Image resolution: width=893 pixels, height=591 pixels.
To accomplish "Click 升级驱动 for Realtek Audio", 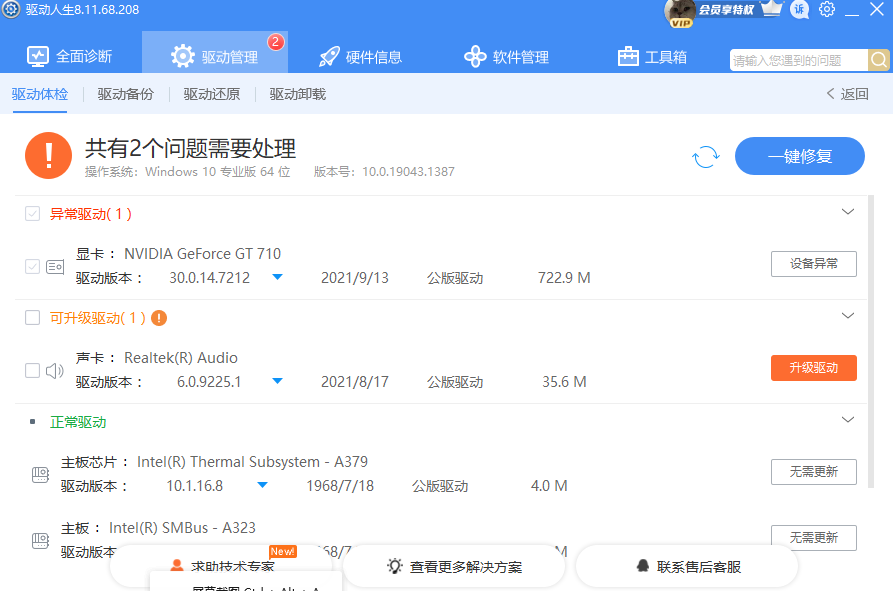I will click(814, 368).
